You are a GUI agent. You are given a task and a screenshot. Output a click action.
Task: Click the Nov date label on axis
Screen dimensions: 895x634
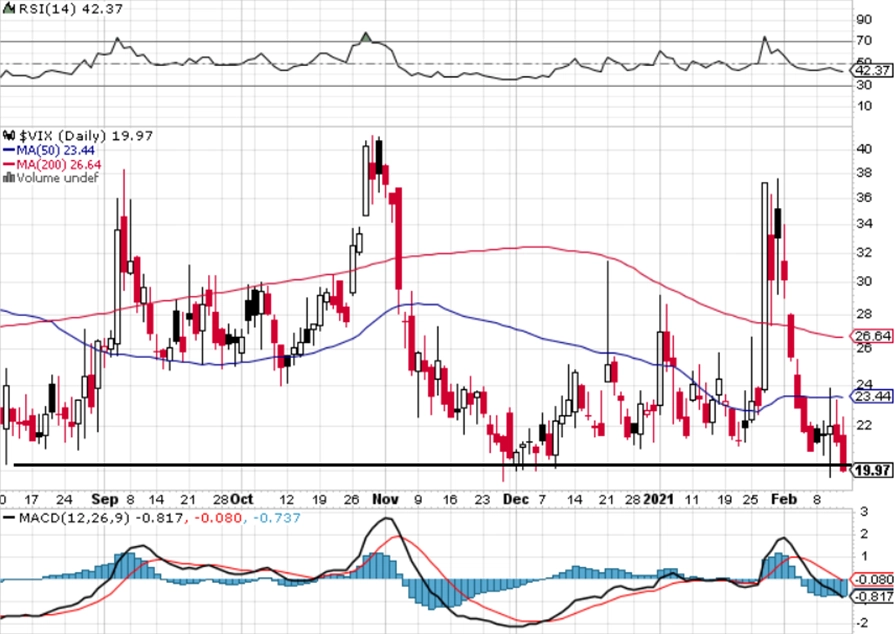pyautogui.click(x=385, y=499)
